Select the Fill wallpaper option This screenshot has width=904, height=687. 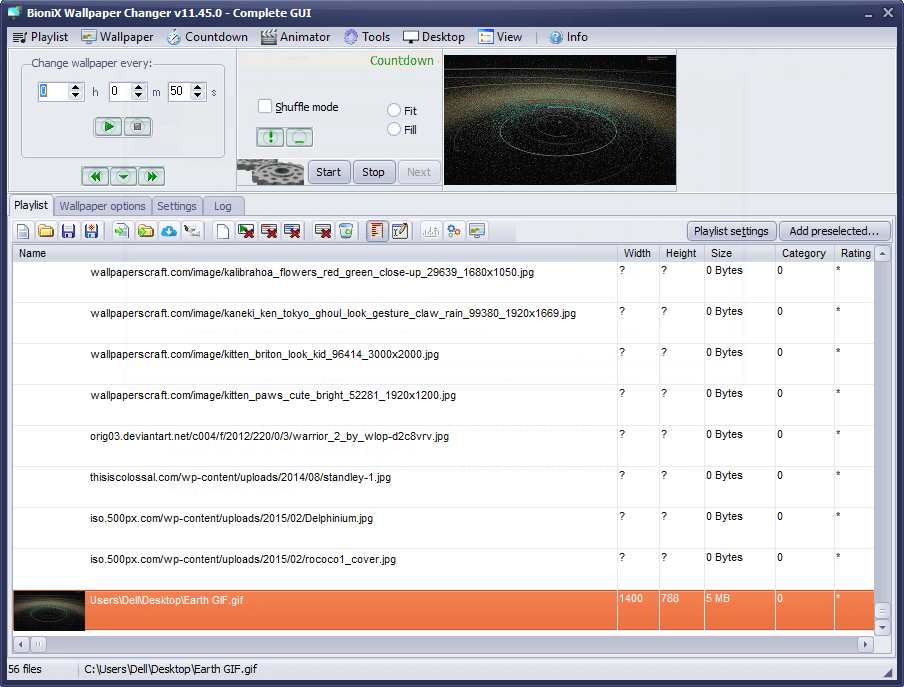393,128
